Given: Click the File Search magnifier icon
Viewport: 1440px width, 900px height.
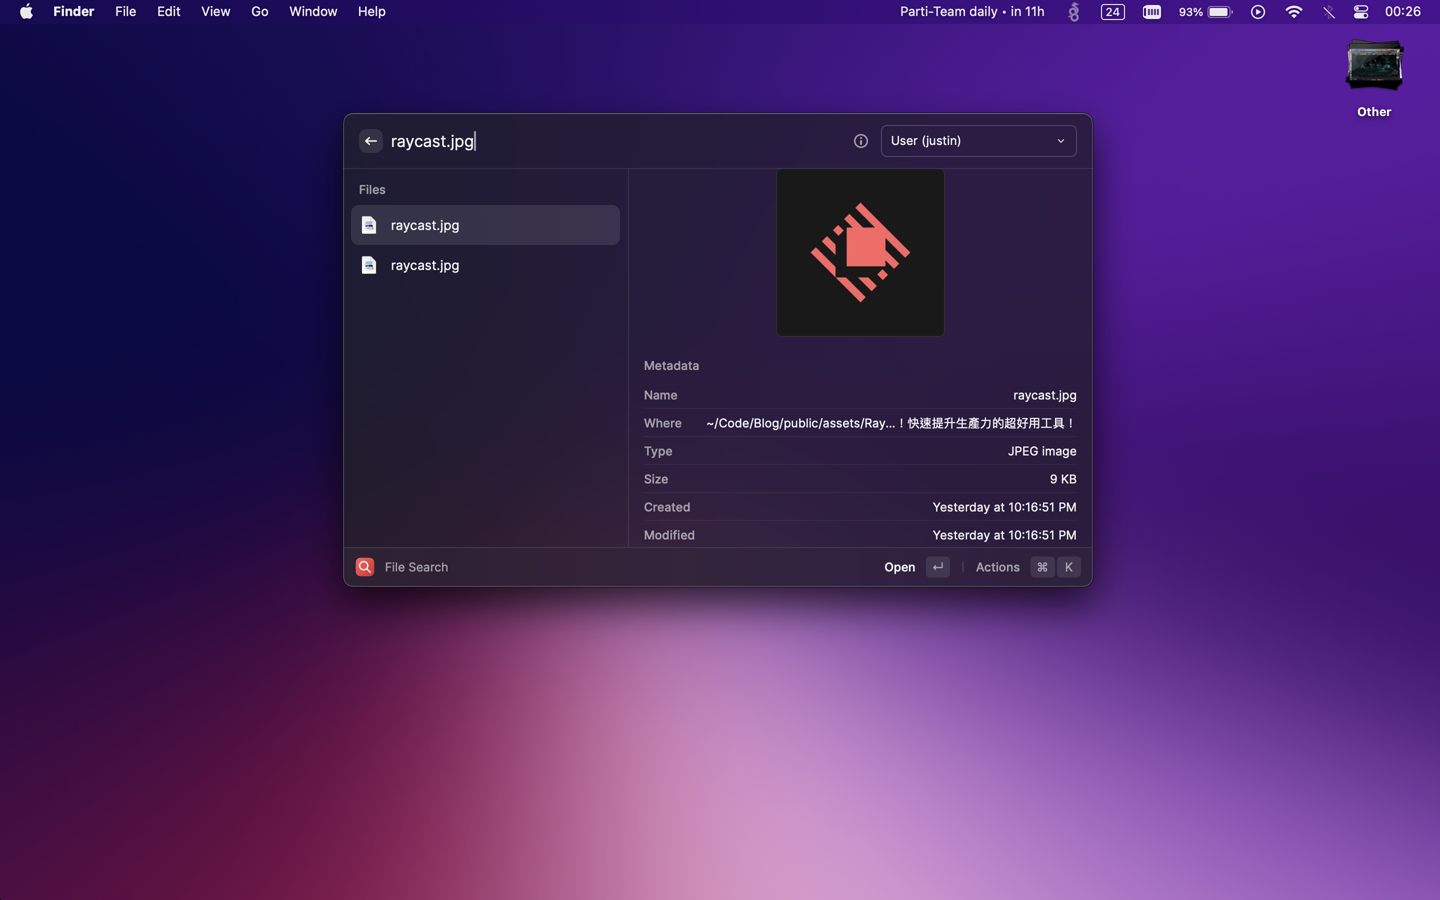Looking at the screenshot, I should [365, 567].
